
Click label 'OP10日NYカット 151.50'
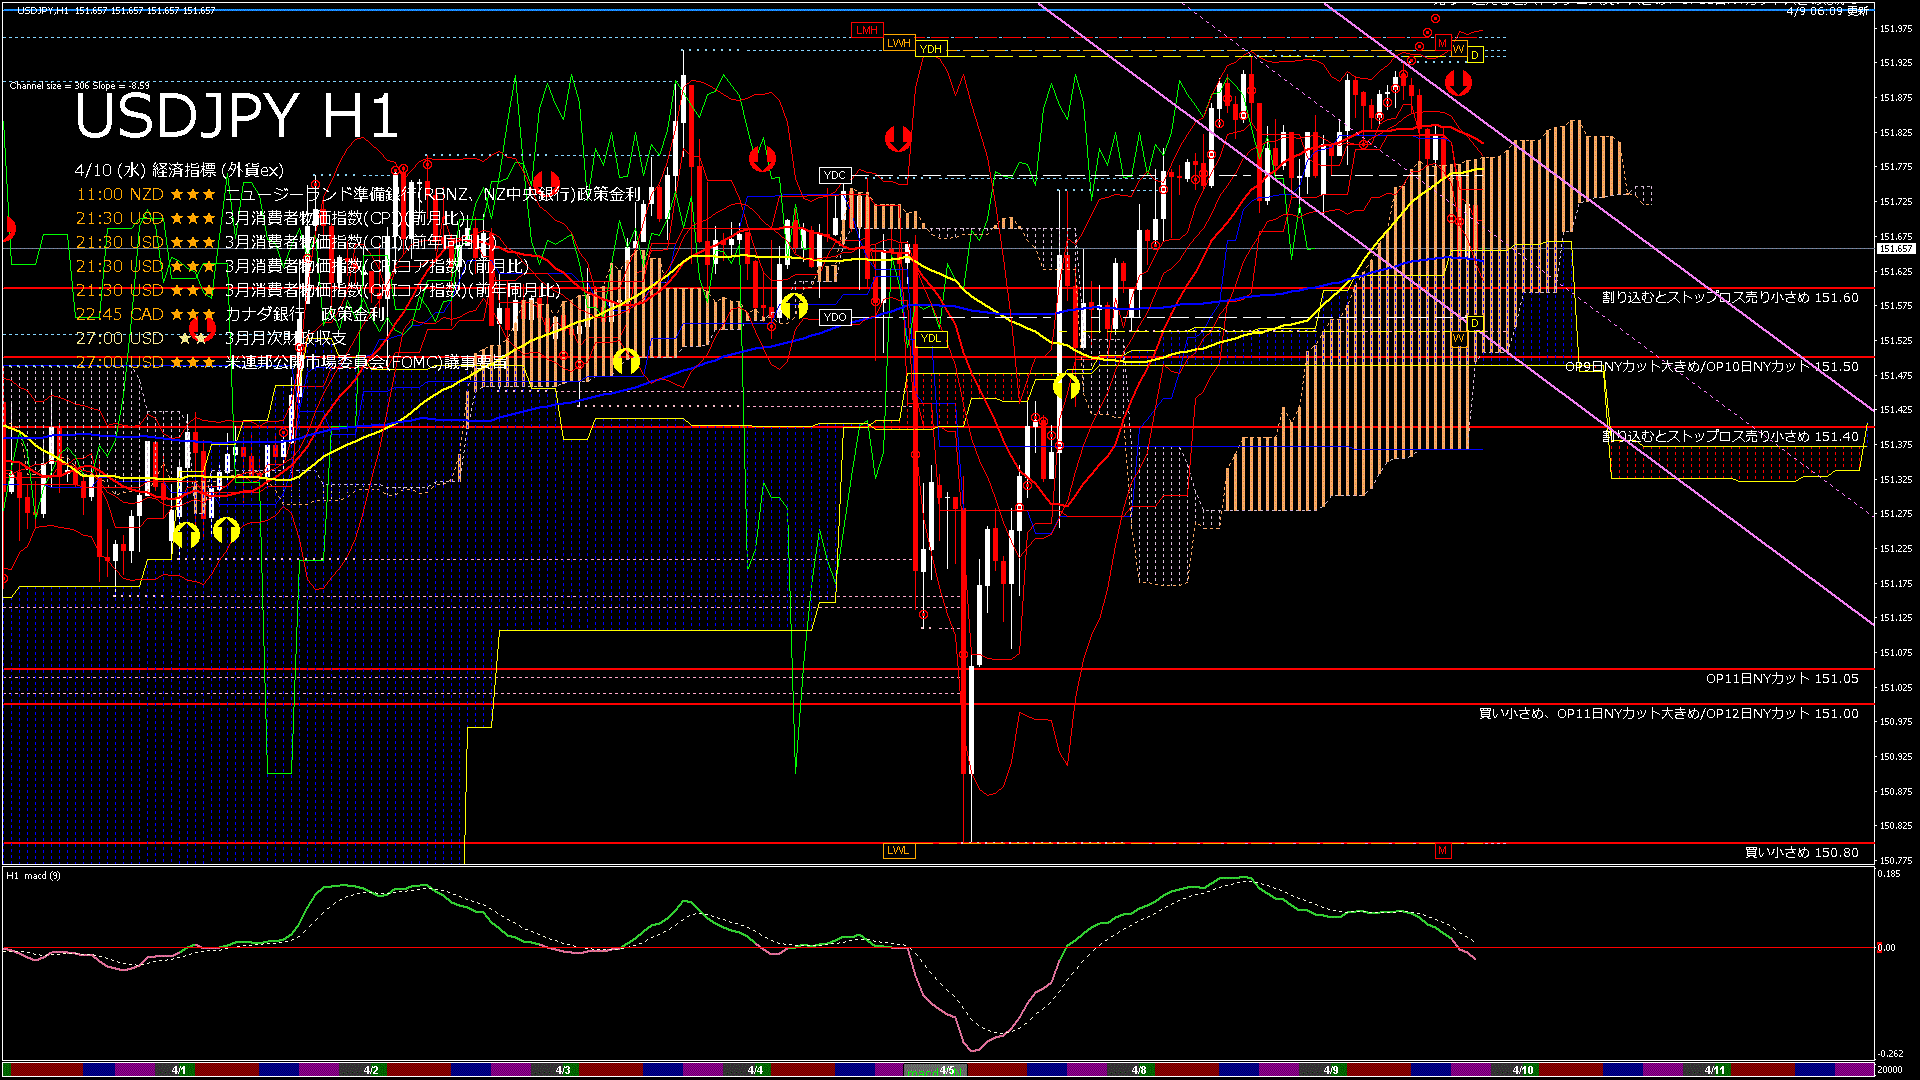pyautogui.click(x=1782, y=366)
